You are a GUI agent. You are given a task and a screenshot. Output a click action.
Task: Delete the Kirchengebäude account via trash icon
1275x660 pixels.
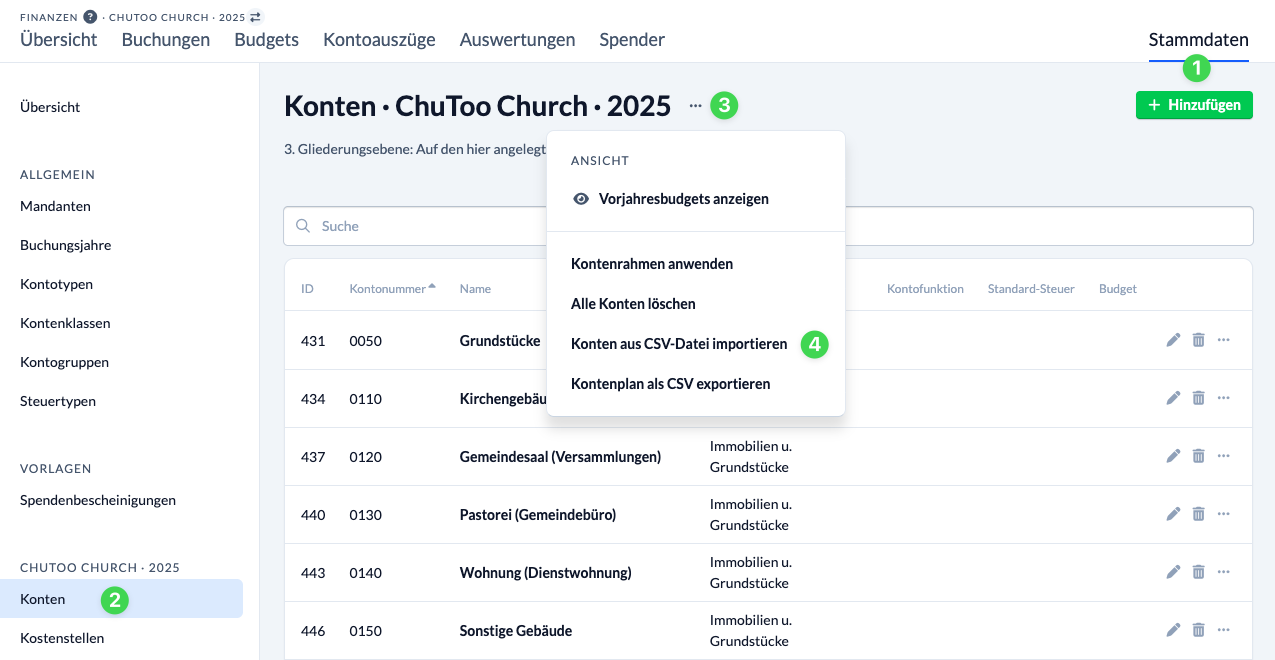pyautogui.click(x=1198, y=398)
